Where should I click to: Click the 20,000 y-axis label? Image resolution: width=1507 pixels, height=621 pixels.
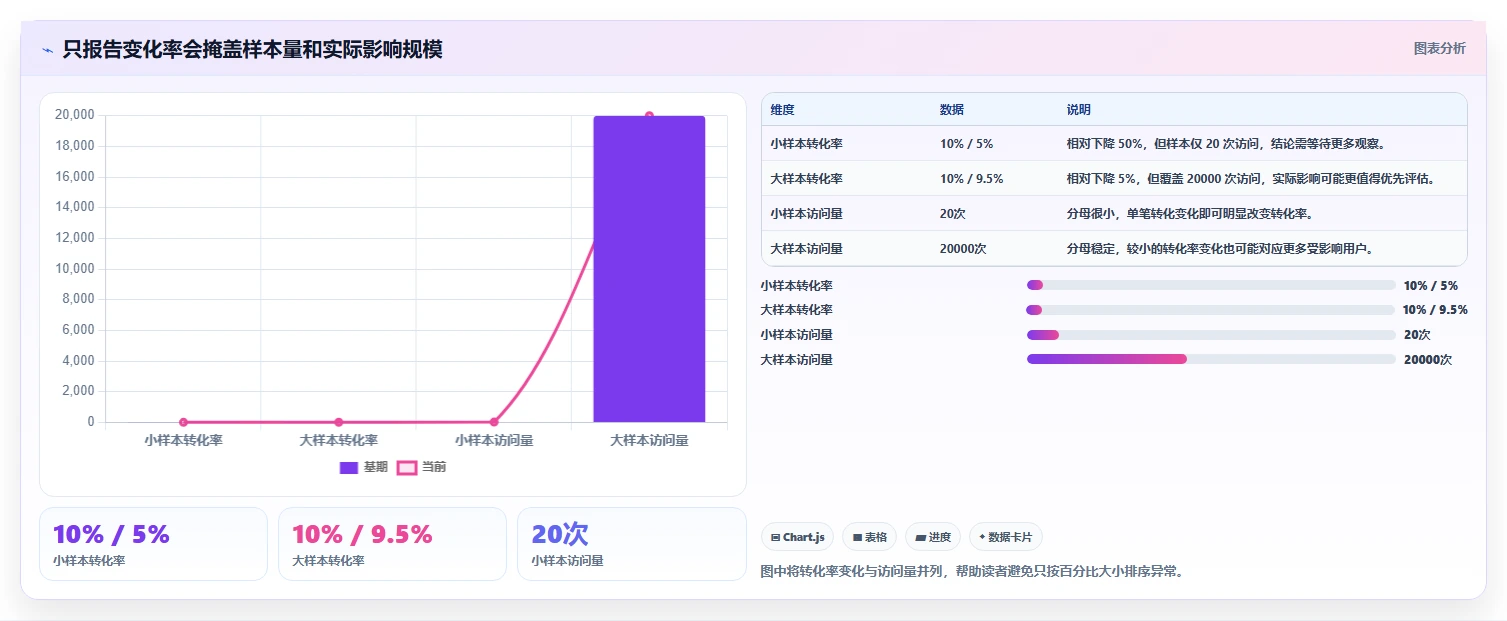coord(75,115)
